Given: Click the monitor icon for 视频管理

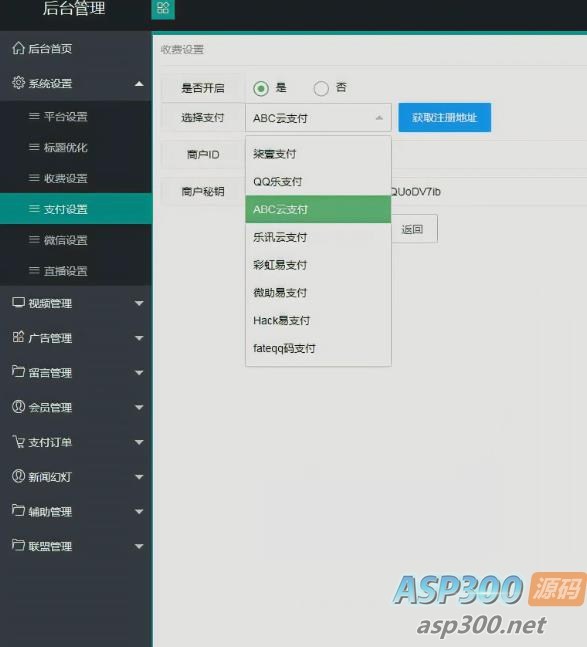Looking at the screenshot, I should tap(18, 302).
